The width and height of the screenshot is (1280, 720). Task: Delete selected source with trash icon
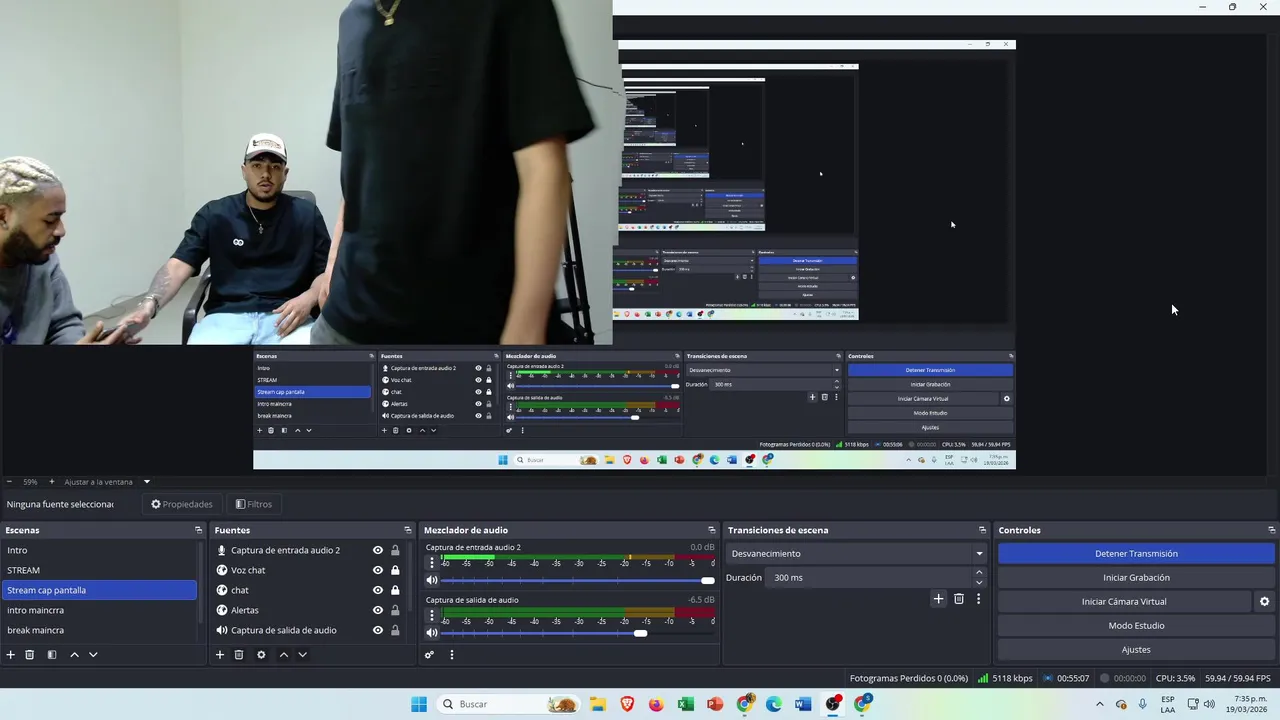click(239, 655)
